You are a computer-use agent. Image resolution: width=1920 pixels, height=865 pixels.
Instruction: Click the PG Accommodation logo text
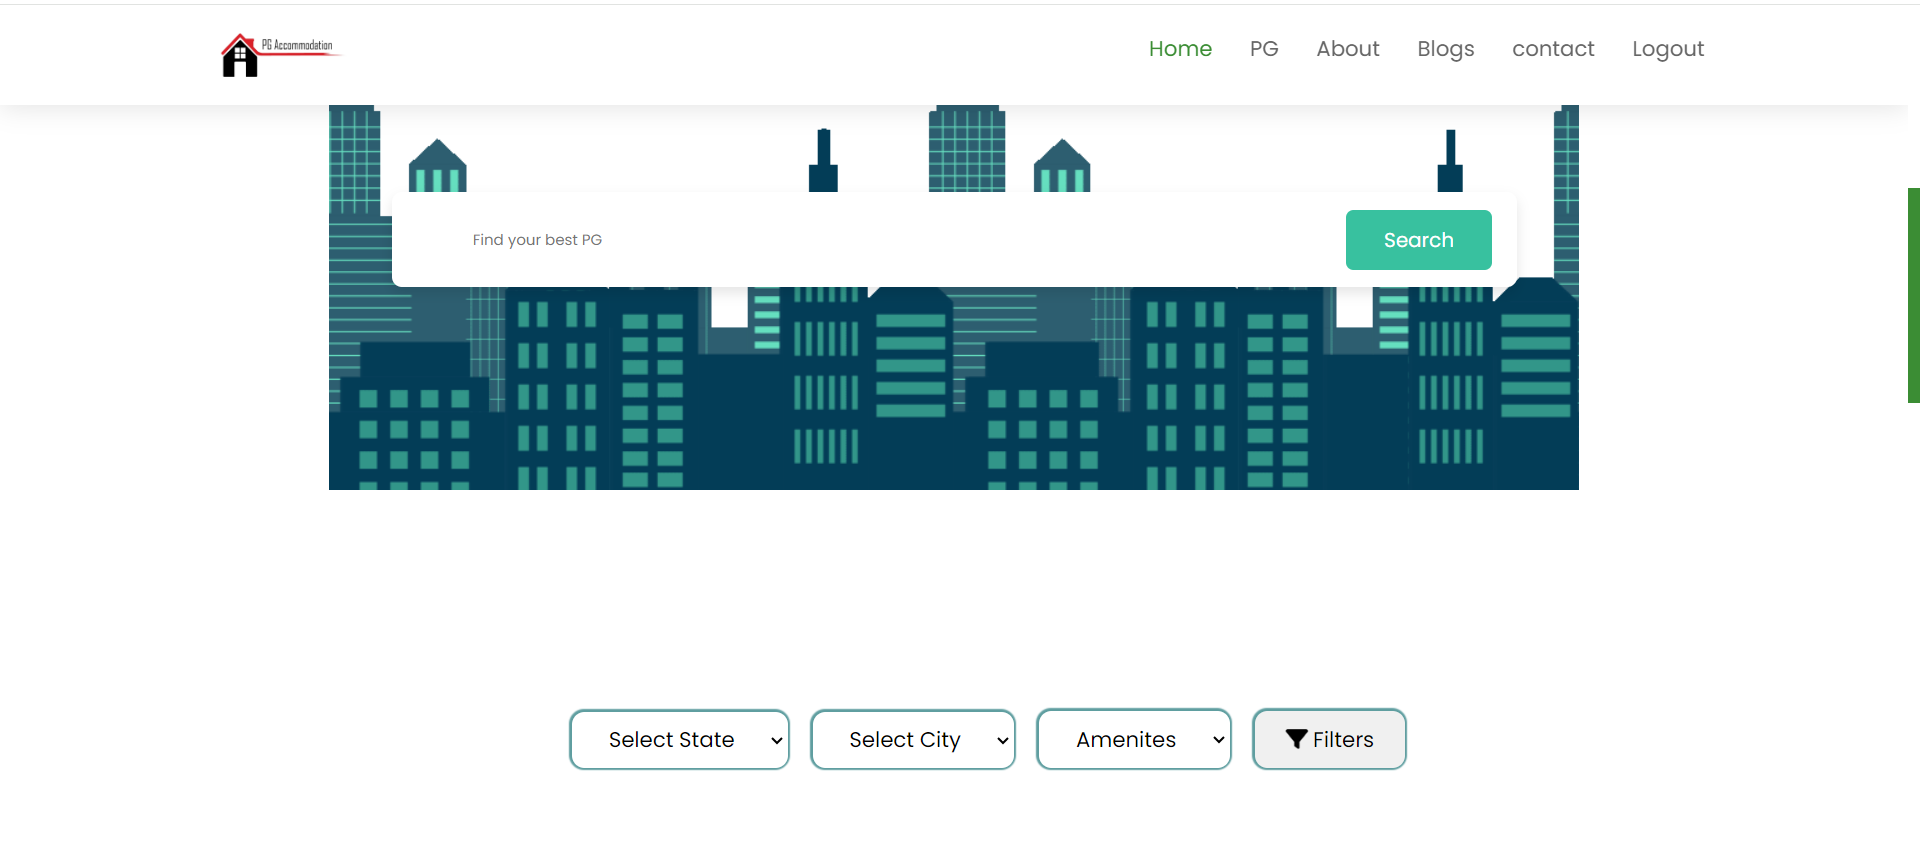click(x=298, y=45)
